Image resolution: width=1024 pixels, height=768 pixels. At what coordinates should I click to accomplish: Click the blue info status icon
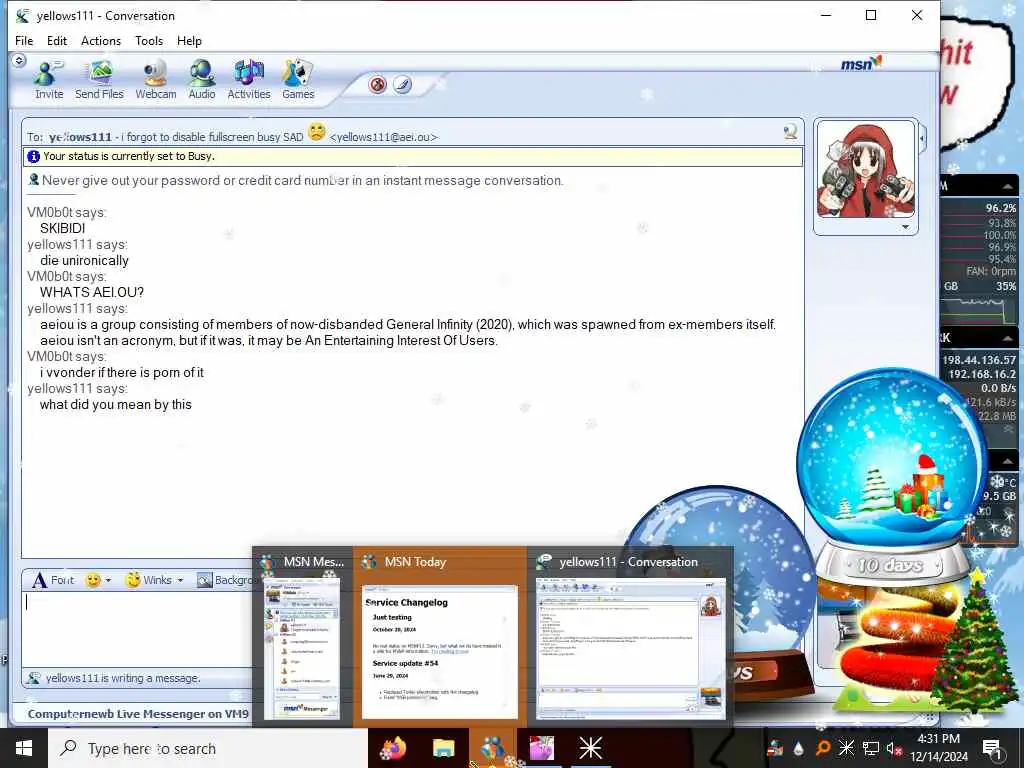tap(33, 156)
